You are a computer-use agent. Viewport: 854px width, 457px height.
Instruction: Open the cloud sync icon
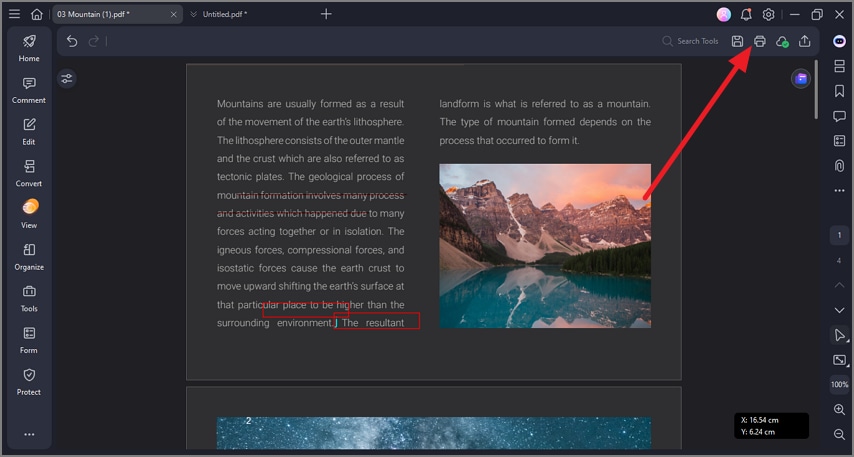[782, 41]
